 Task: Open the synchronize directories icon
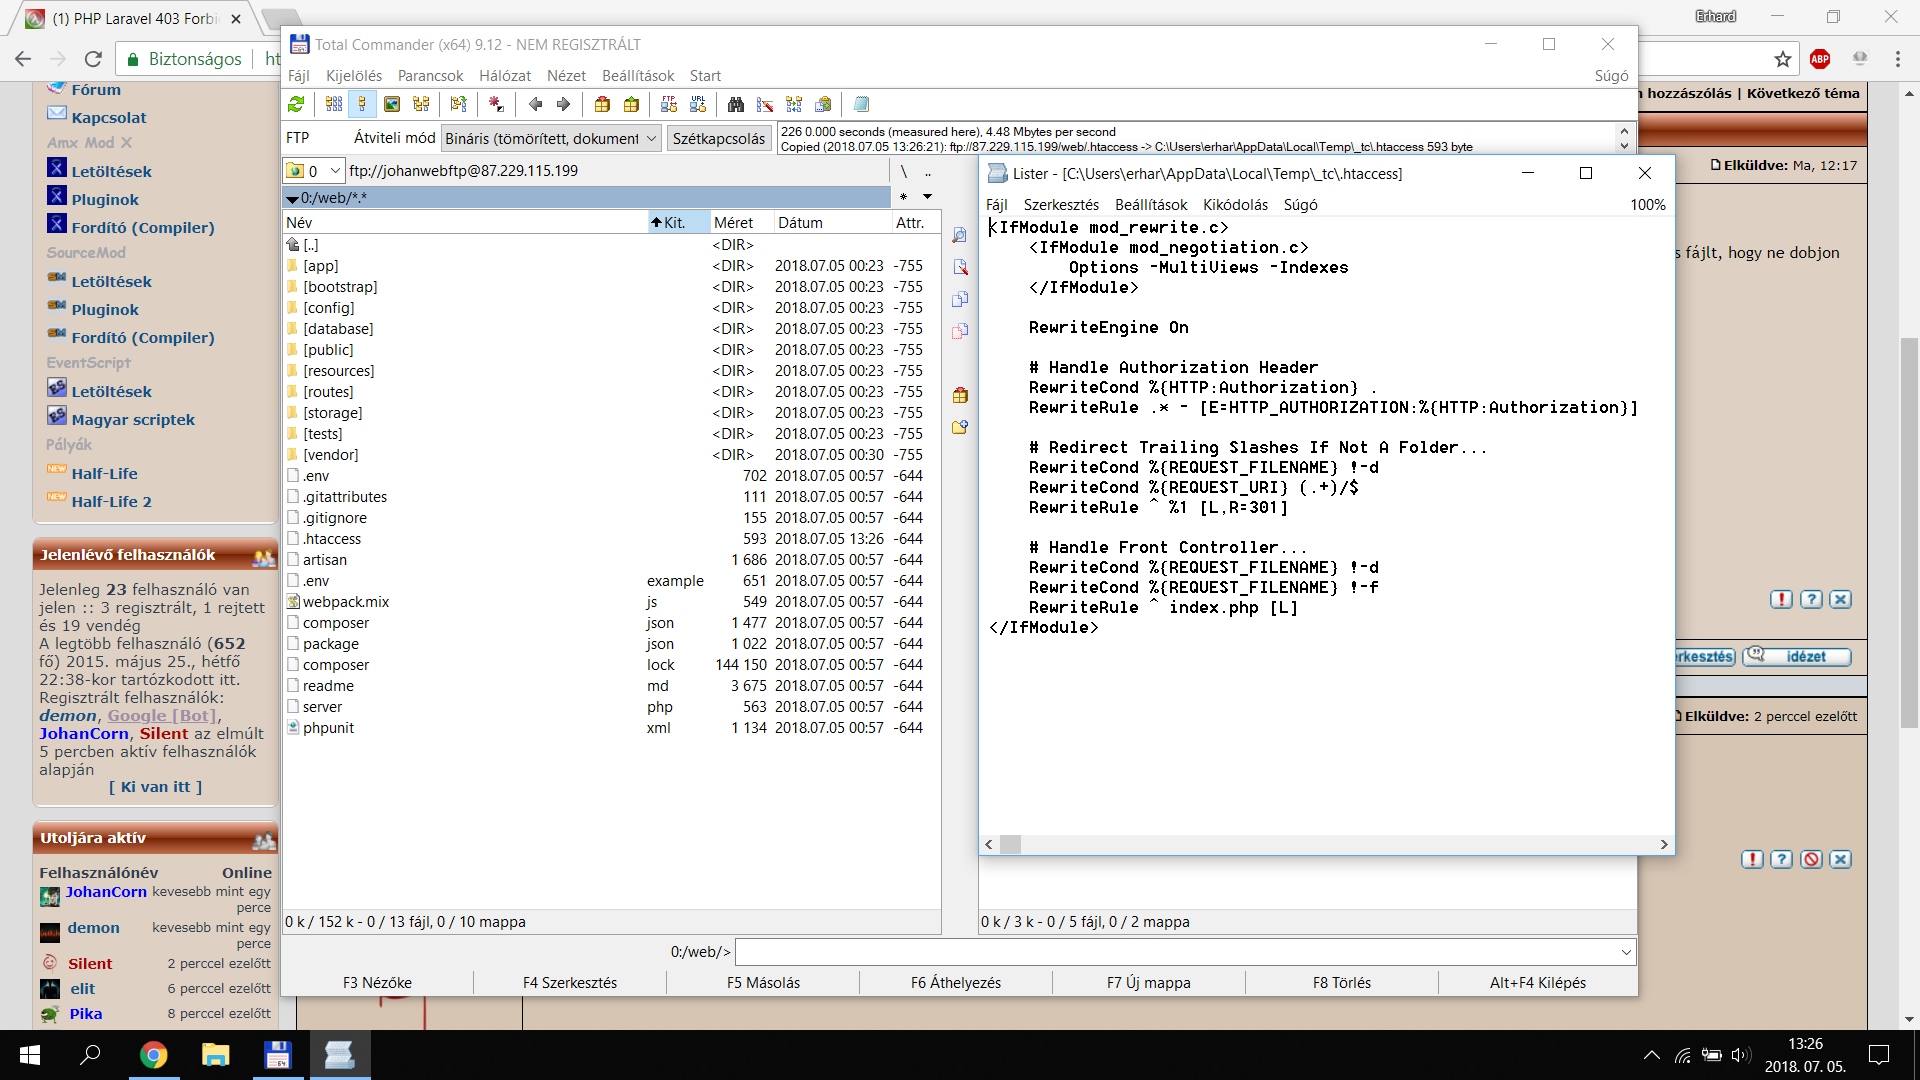tap(794, 104)
